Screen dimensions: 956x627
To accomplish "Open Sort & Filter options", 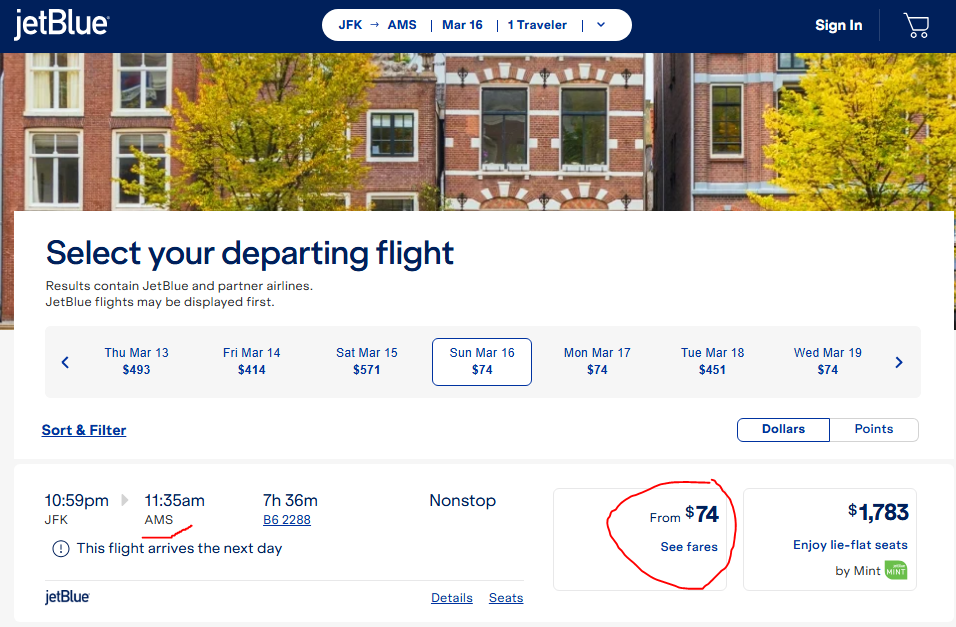I will (84, 430).
